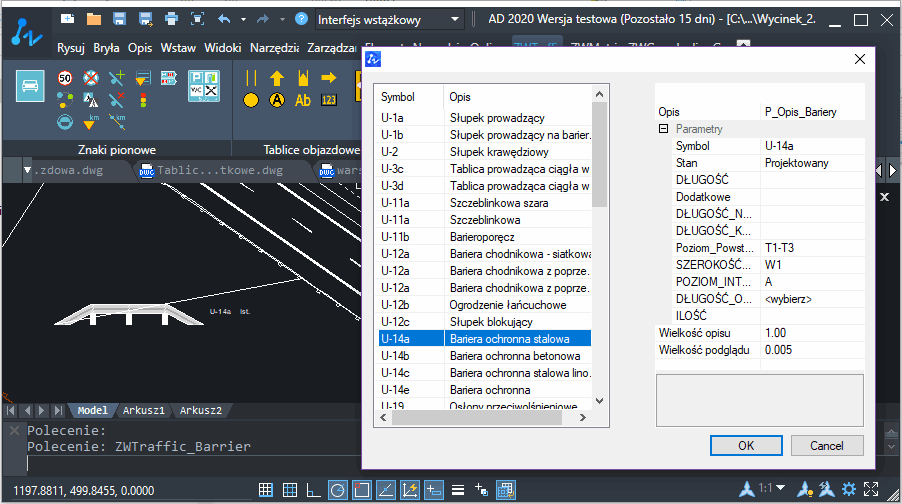Viewport: 902px width, 504px height.
Task: Select the yellow Ab text board icon
Action: (303, 100)
